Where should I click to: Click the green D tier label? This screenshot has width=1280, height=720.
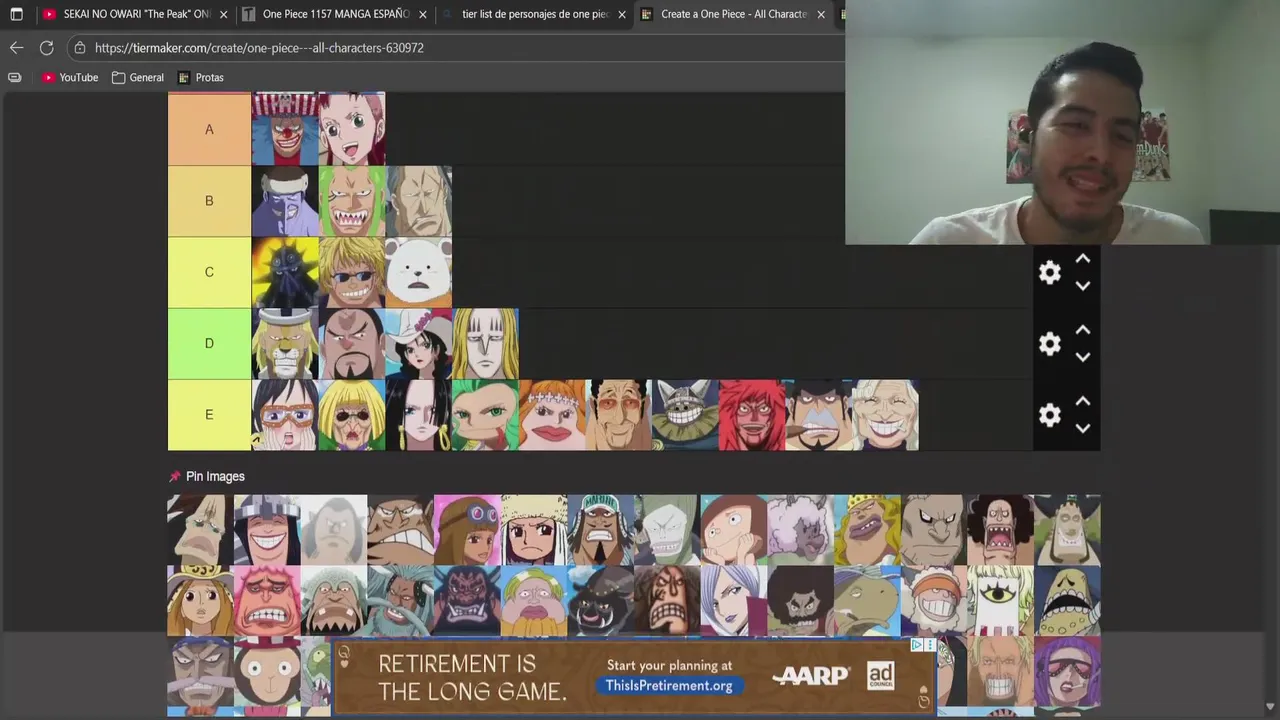click(209, 344)
